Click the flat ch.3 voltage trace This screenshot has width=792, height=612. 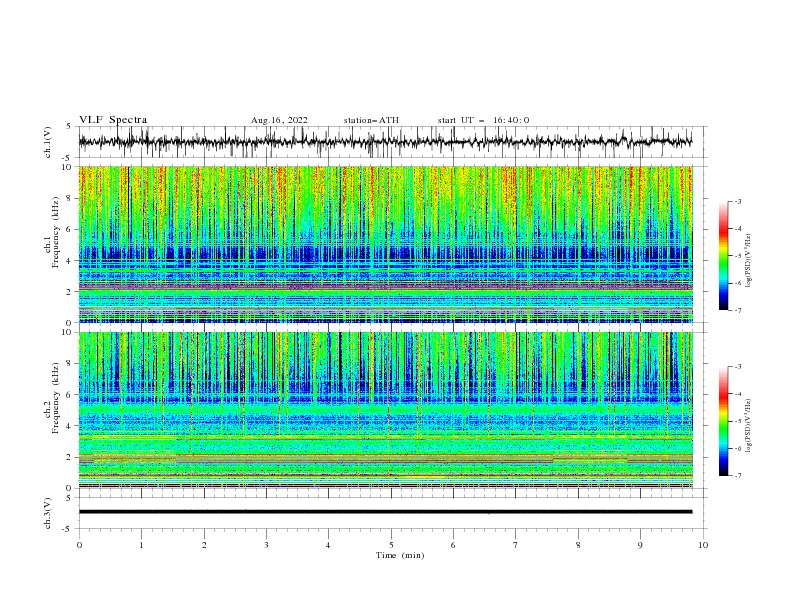click(385, 512)
